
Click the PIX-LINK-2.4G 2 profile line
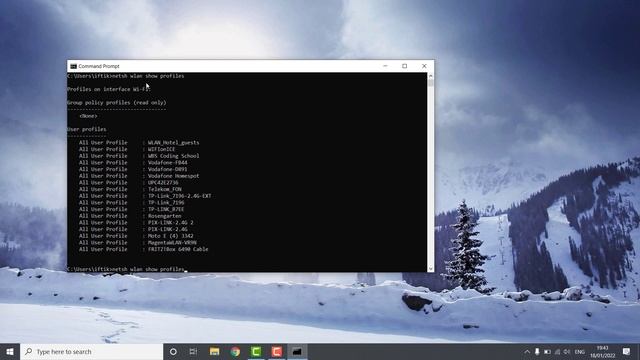pyautogui.click(x=136, y=222)
